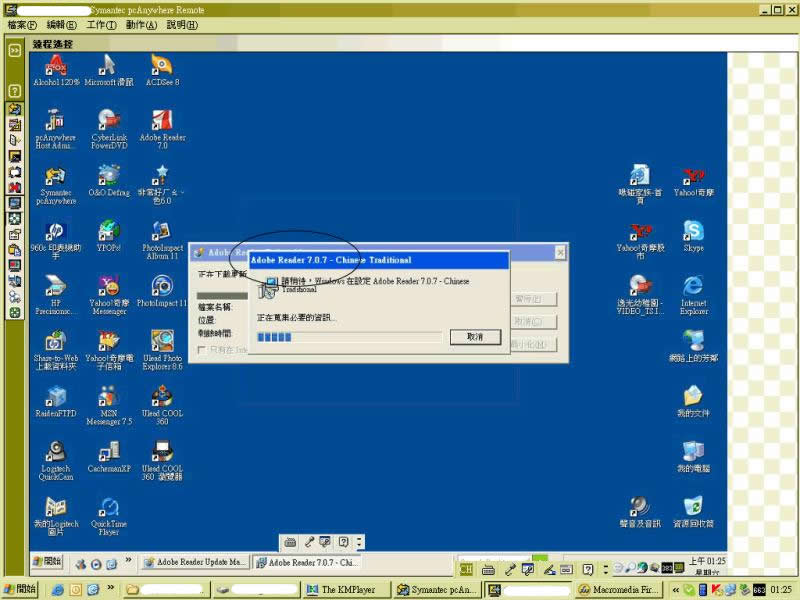Click the PhotoImpact 11 desktop shortcut
Image resolution: width=800 pixels, height=600 pixels.
click(162, 291)
